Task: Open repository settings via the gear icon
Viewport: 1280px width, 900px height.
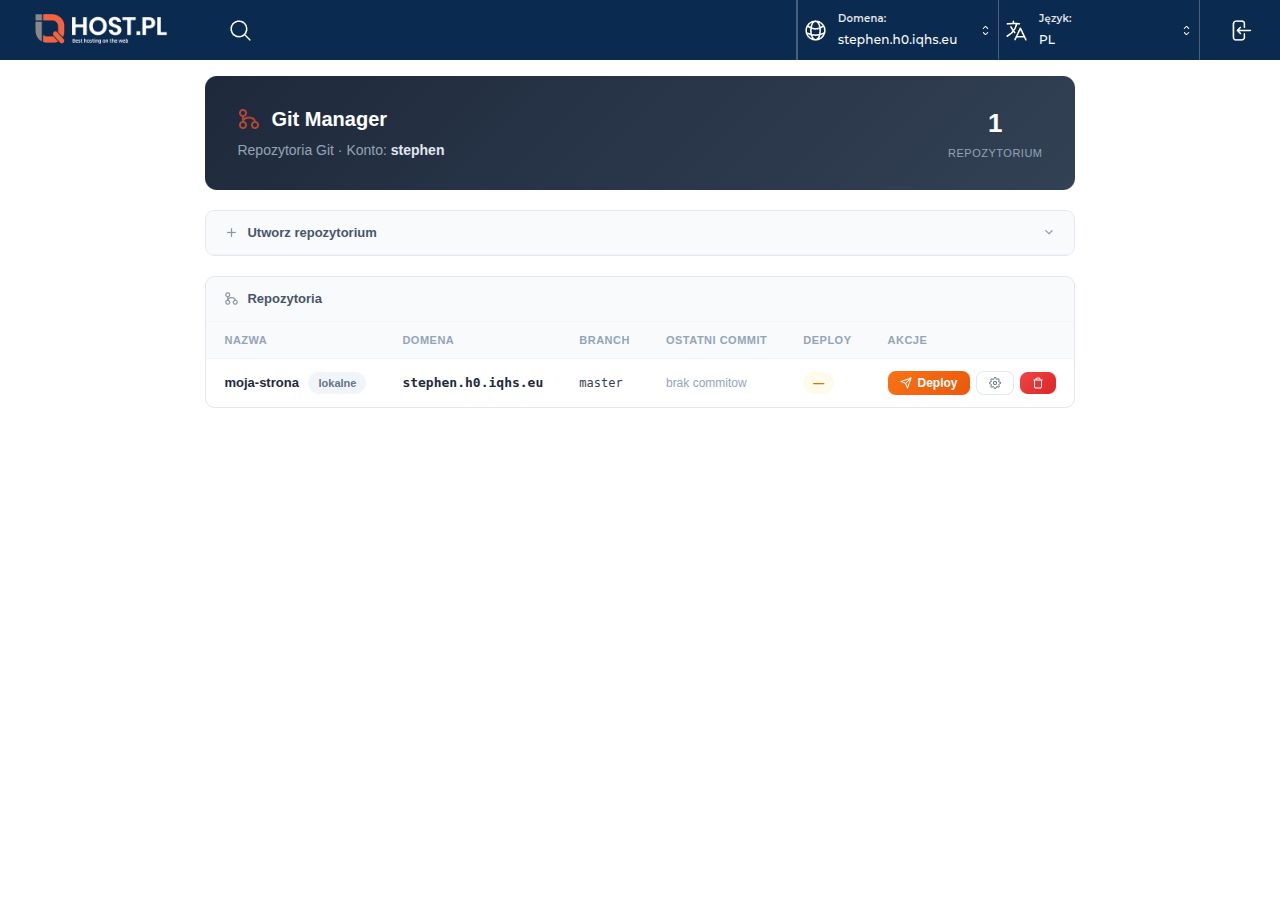Action: tap(994, 383)
